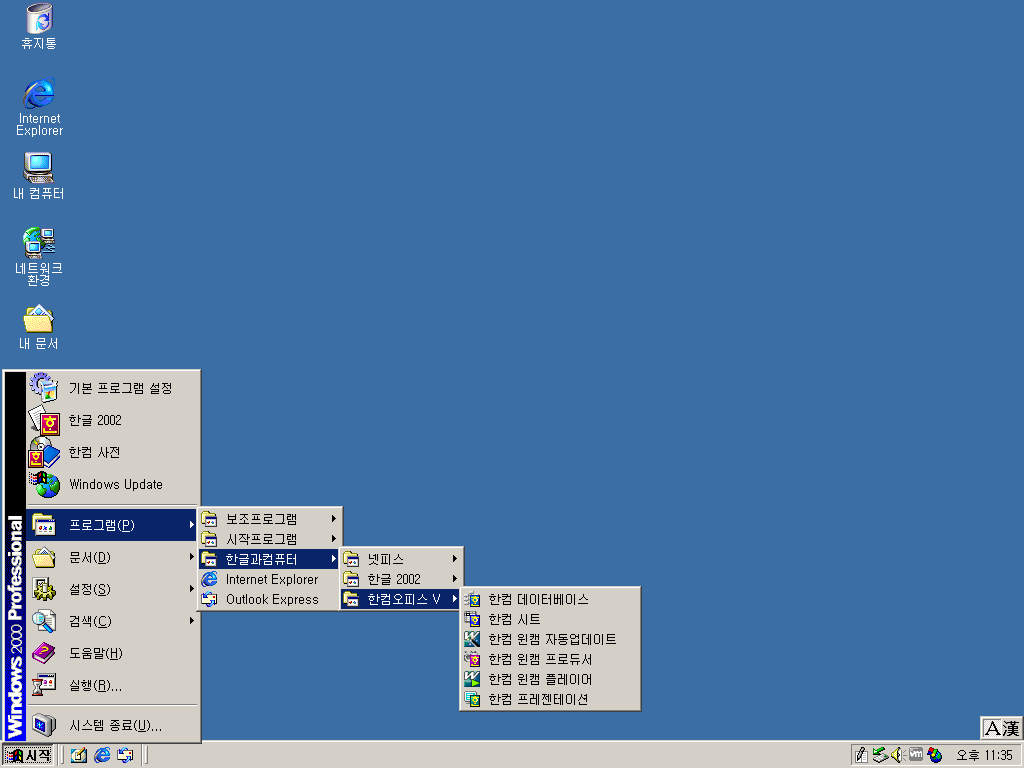This screenshot has height=768, width=1024.
Task: Click Show Desktop icon in Quick Launch
Action: 79,756
